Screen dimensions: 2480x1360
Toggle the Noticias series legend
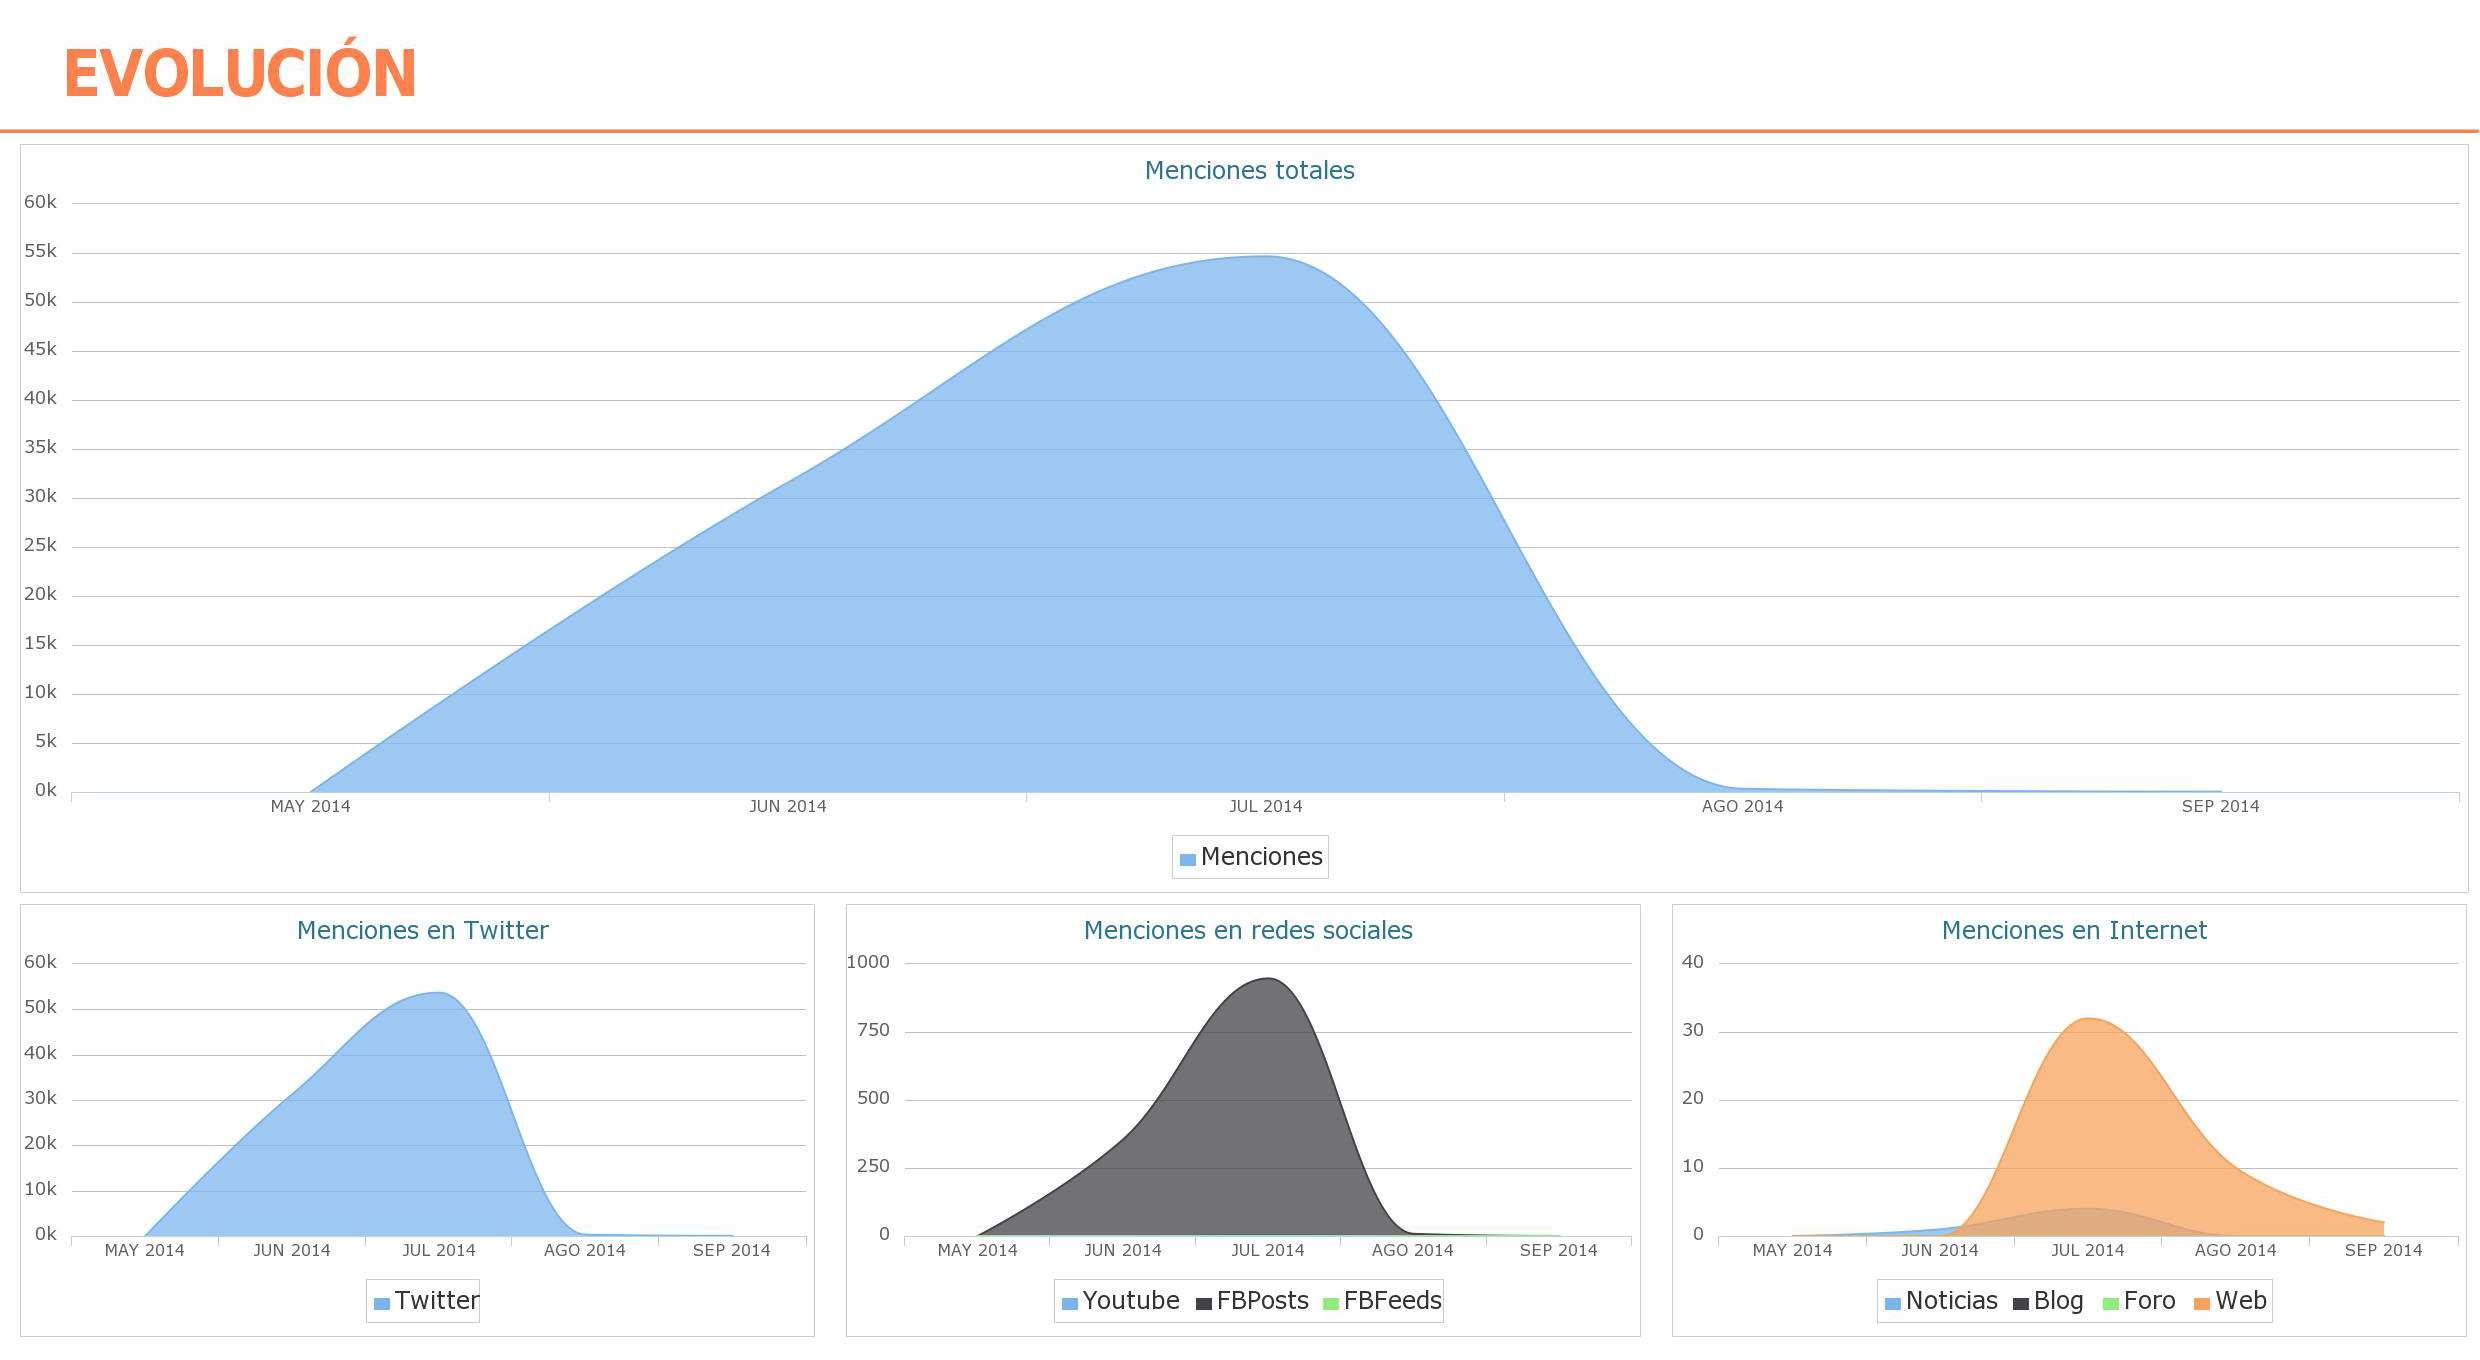tap(1941, 1301)
